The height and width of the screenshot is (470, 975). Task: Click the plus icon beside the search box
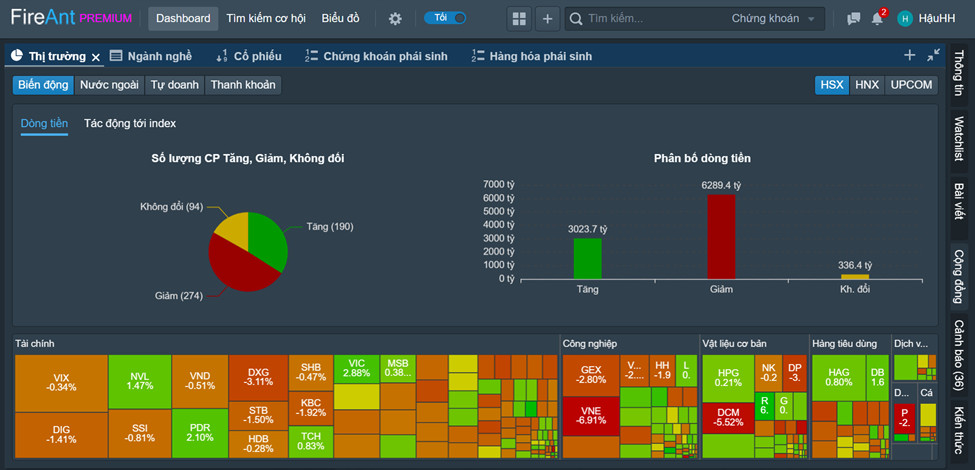(548, 19)
